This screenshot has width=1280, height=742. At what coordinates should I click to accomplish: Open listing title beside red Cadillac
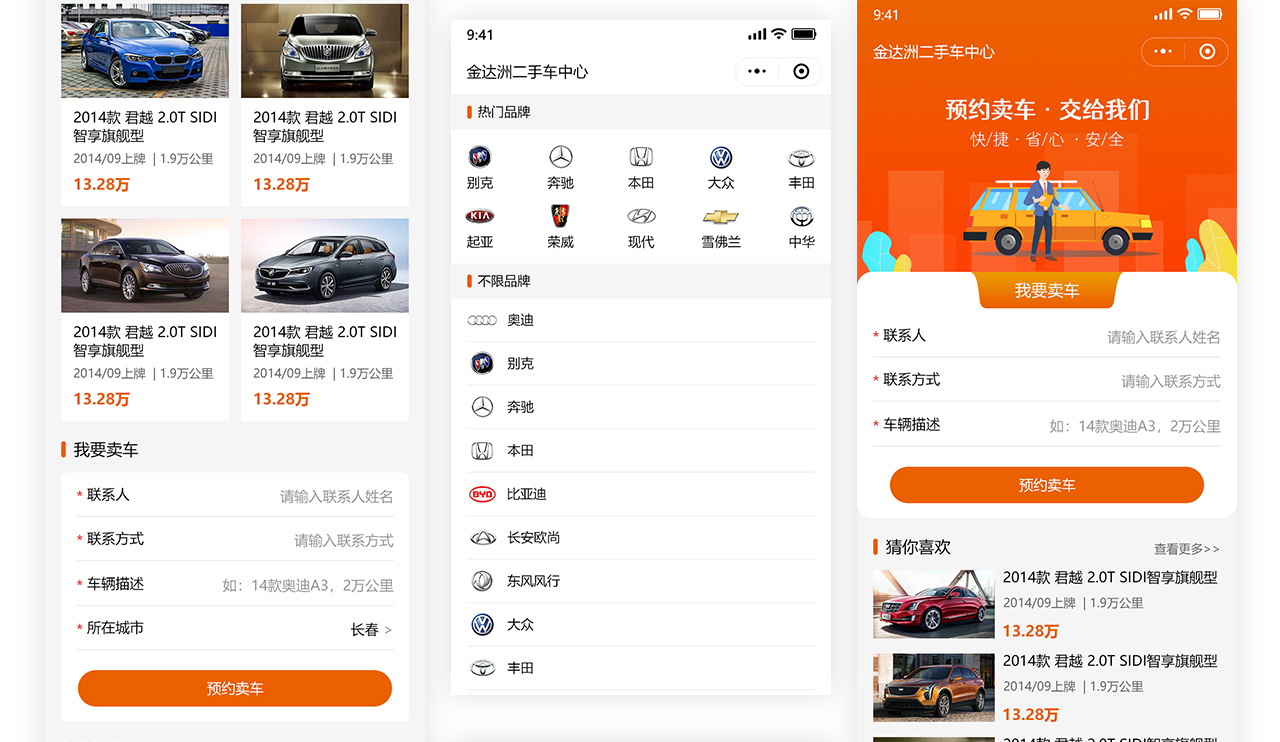(1110, 577)
